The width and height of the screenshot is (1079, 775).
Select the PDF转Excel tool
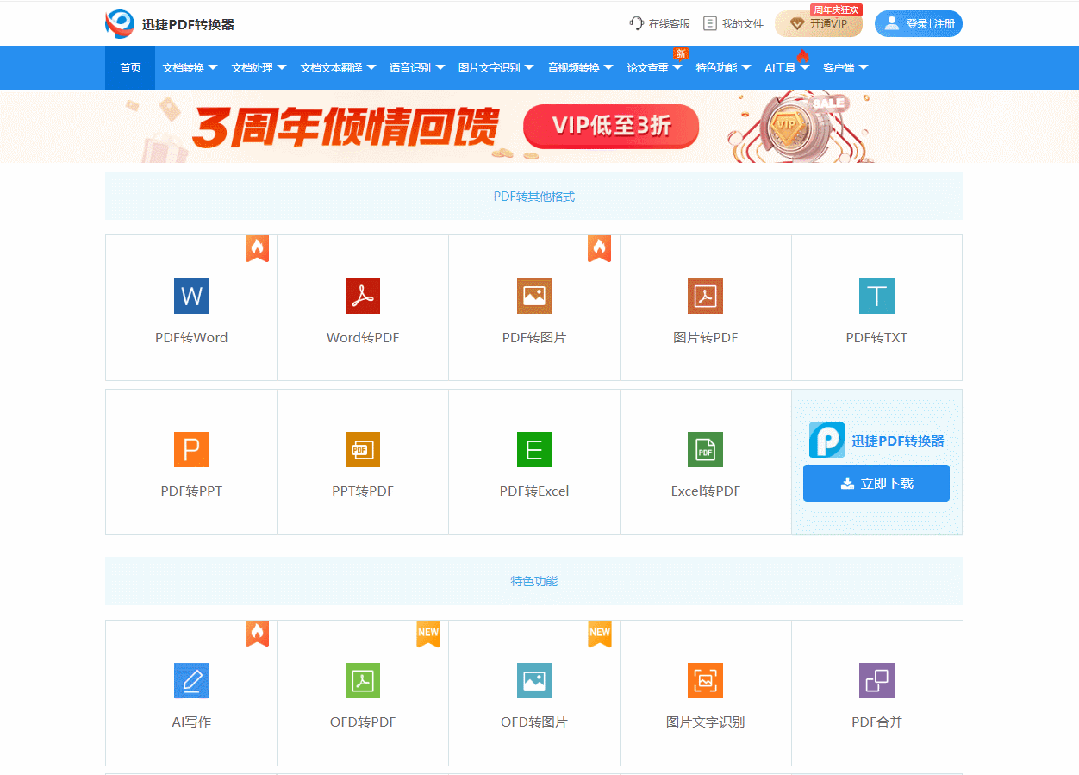click(534, 461)
